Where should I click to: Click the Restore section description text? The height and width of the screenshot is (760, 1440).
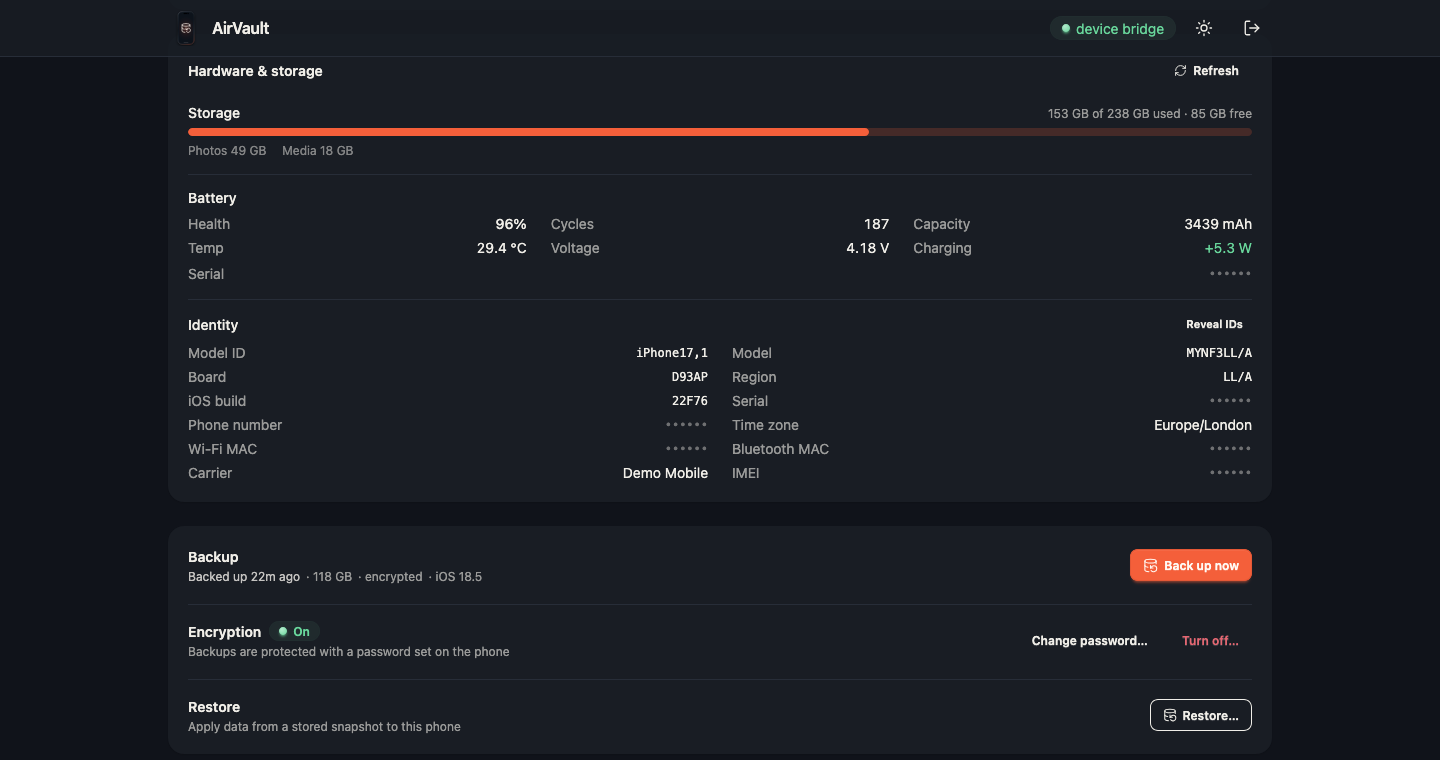(324, 727)
